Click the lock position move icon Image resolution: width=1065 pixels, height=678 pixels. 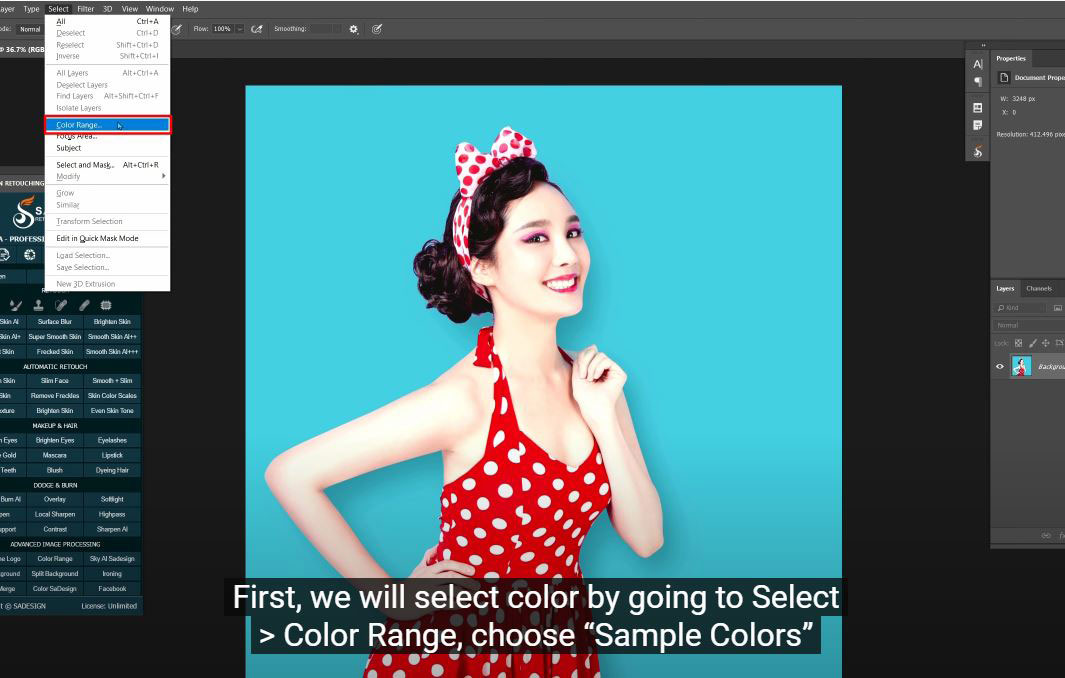pyautogui.click(x=1046, y=342)
